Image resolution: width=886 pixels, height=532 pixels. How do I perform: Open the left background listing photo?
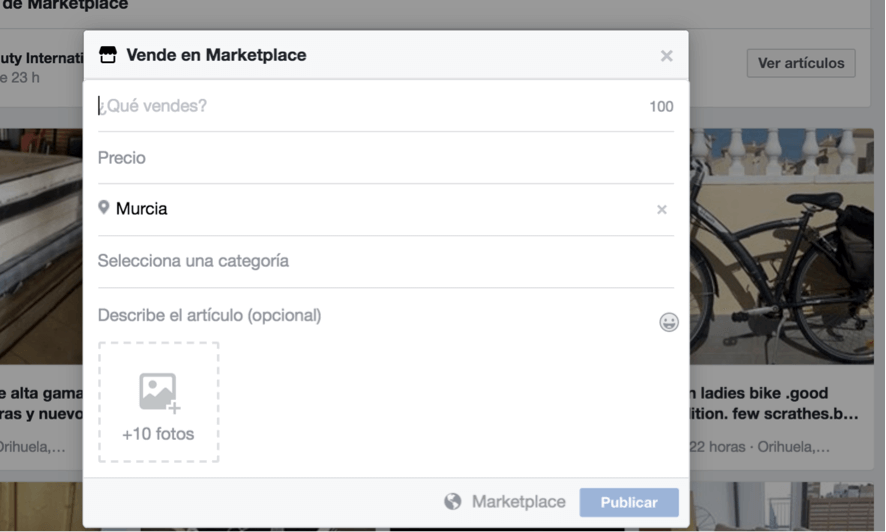(x=42, y=246)
